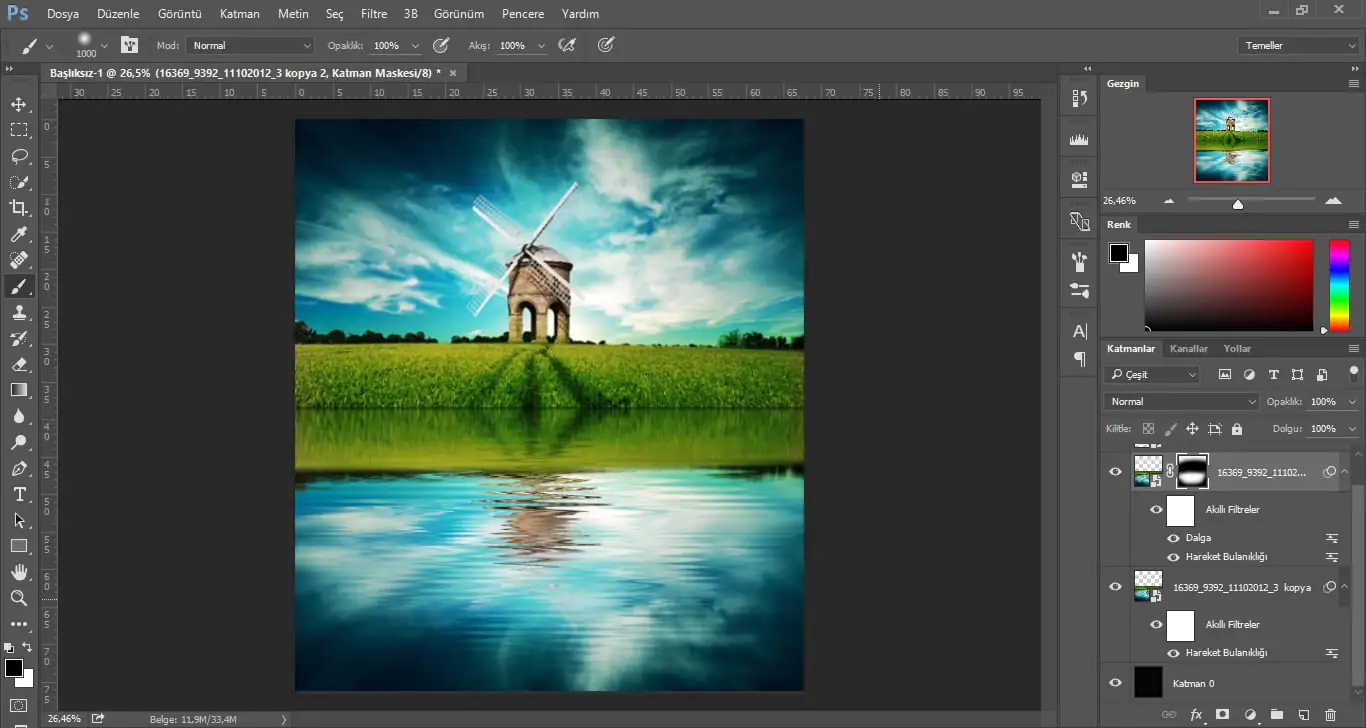
Task: Select the Zoom tool
Action: [19, 598]
